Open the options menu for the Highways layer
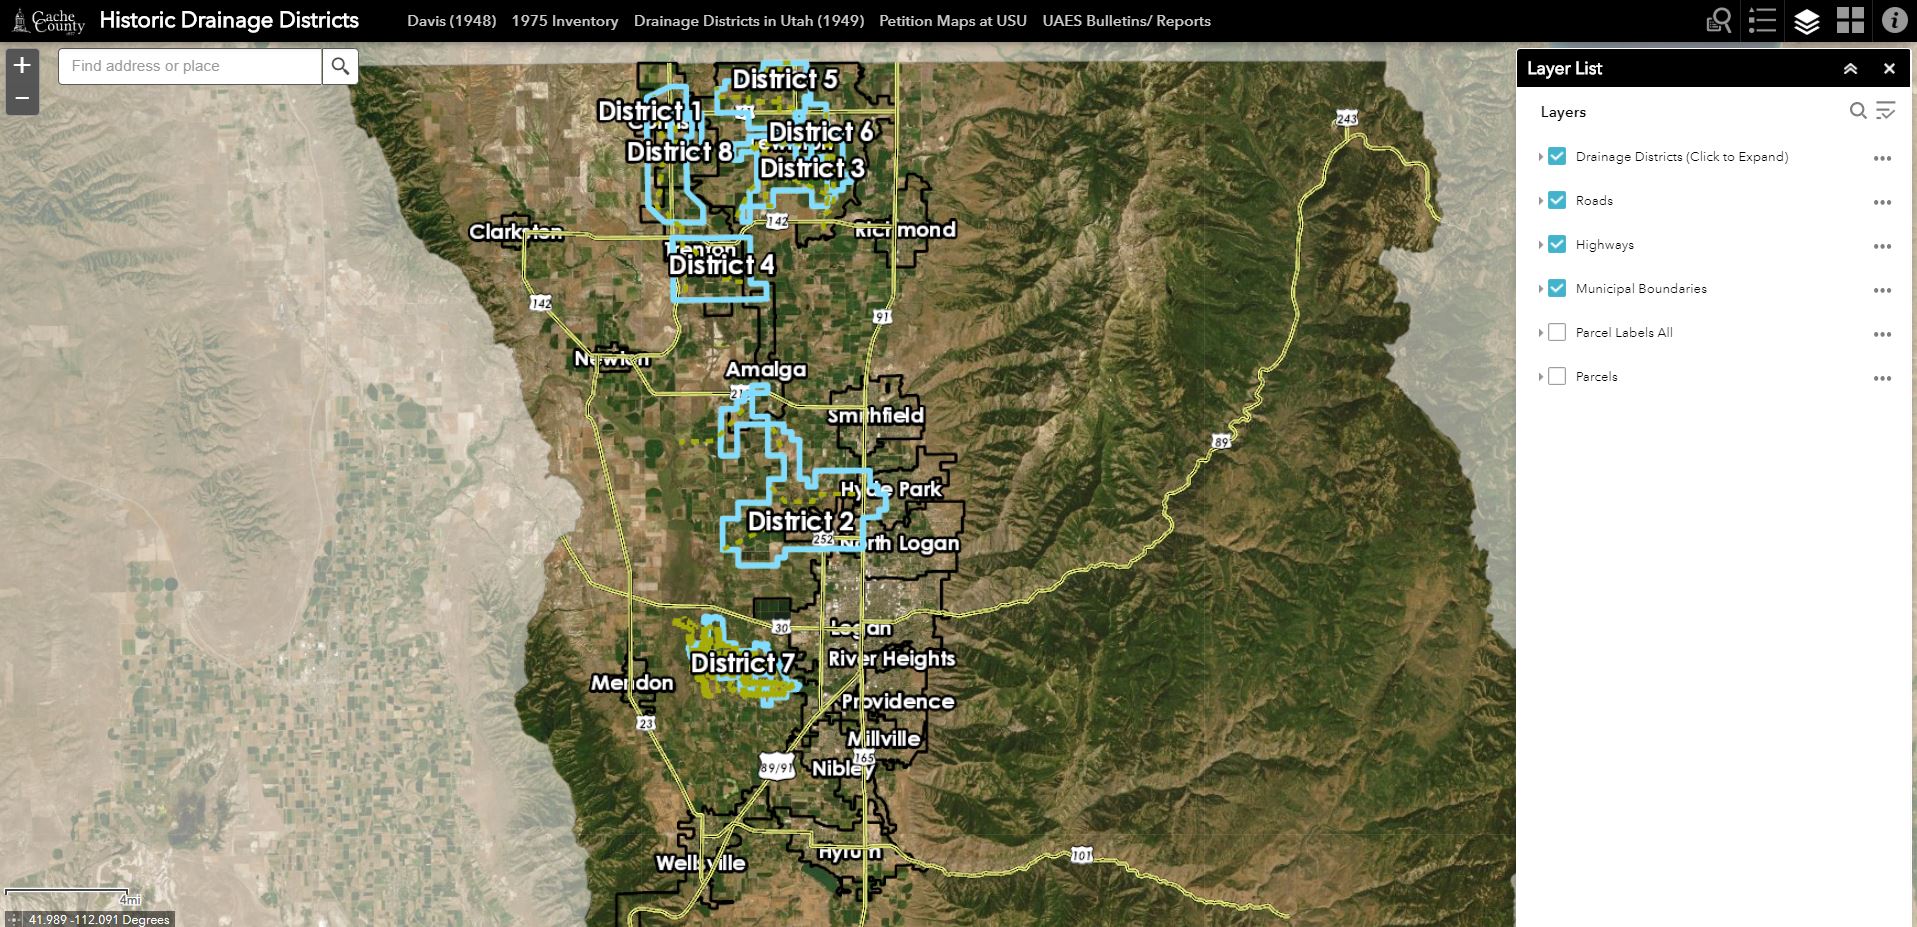 (1883, 245)
